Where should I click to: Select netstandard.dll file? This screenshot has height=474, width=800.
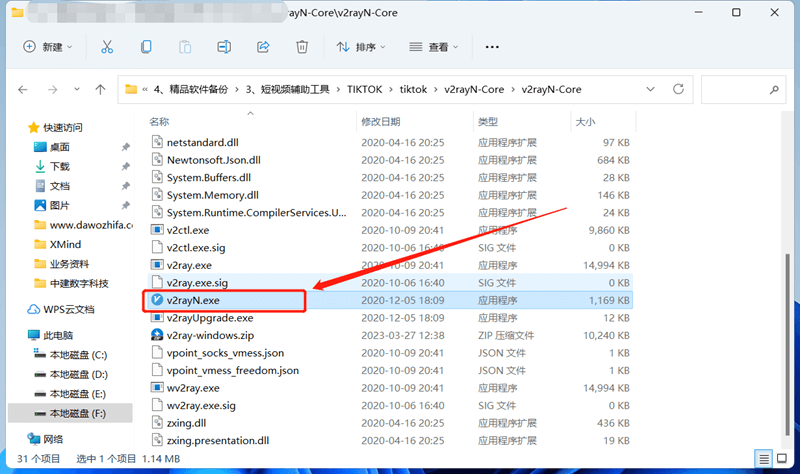point(203,142)
